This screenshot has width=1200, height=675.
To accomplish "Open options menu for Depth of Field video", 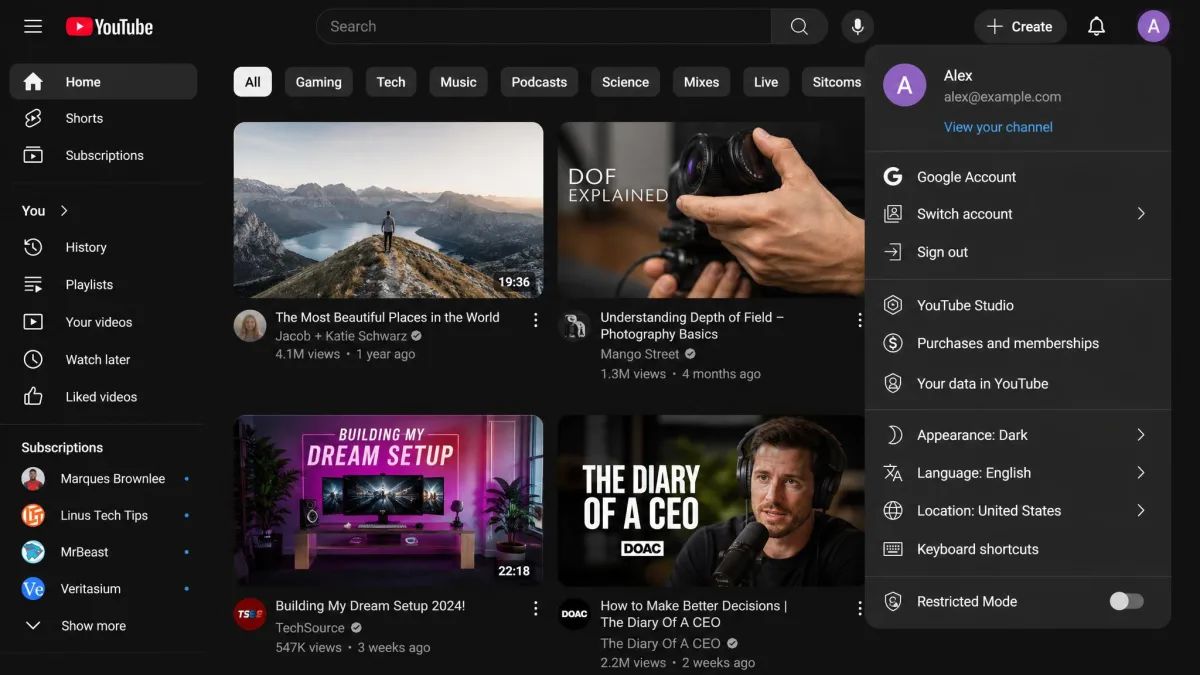I will [858, 320].
